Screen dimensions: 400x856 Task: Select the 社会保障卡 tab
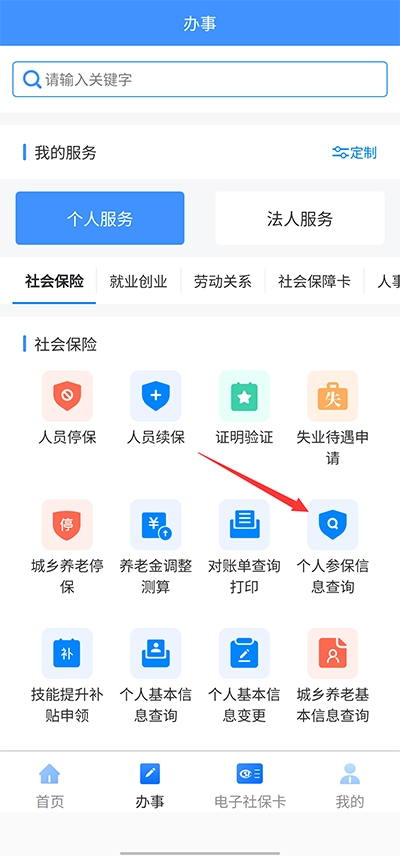[x=314, y=282]
